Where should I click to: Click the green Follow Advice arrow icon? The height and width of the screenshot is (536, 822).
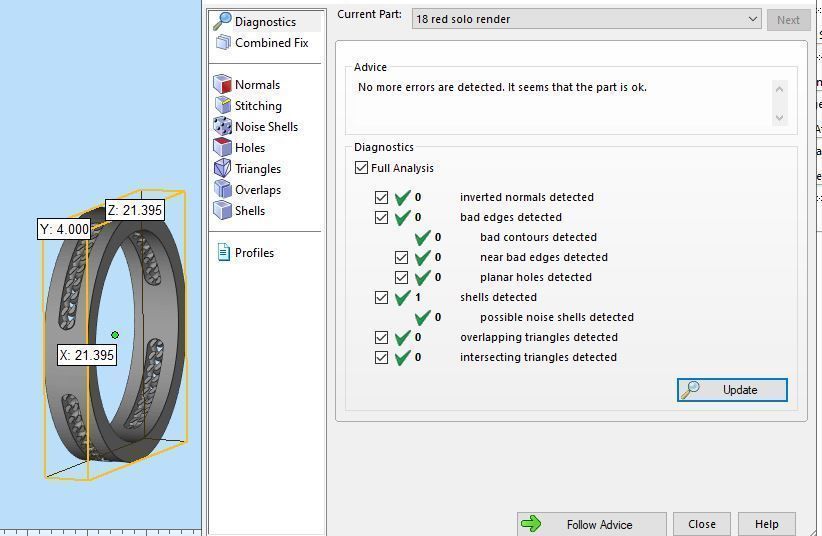[x=531, y=523]
